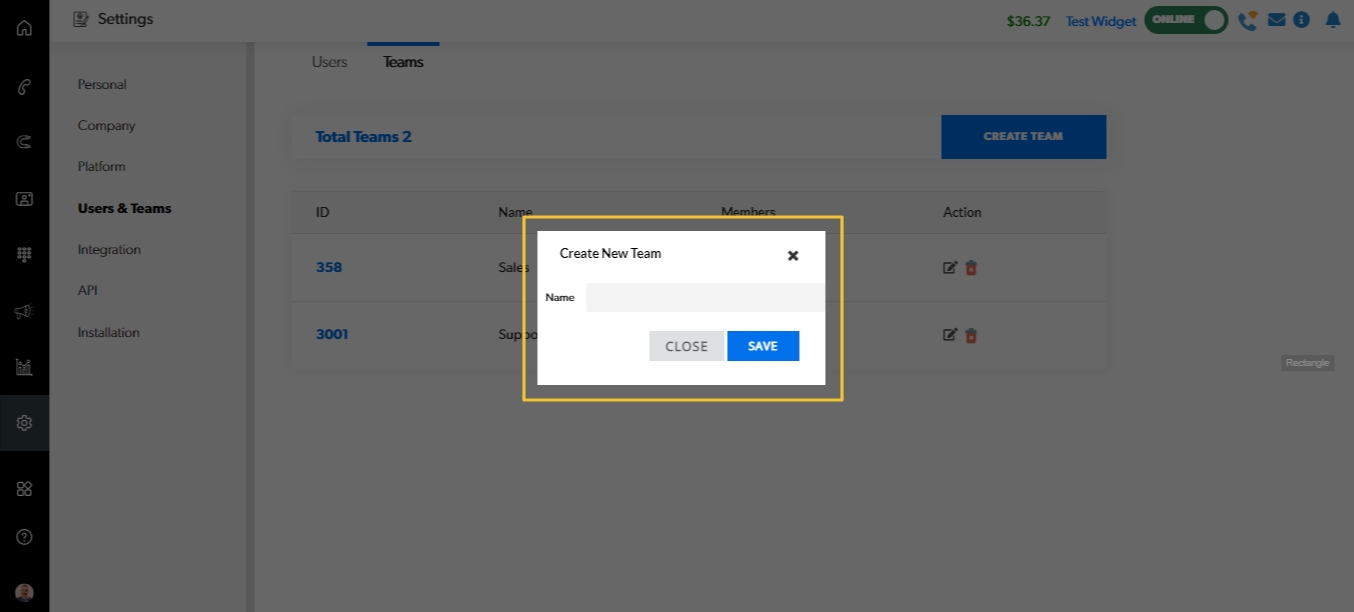The image size is (1354, 612).
Task: Open the dial pad icon in sidebar
Action: (x=24, y=255)
